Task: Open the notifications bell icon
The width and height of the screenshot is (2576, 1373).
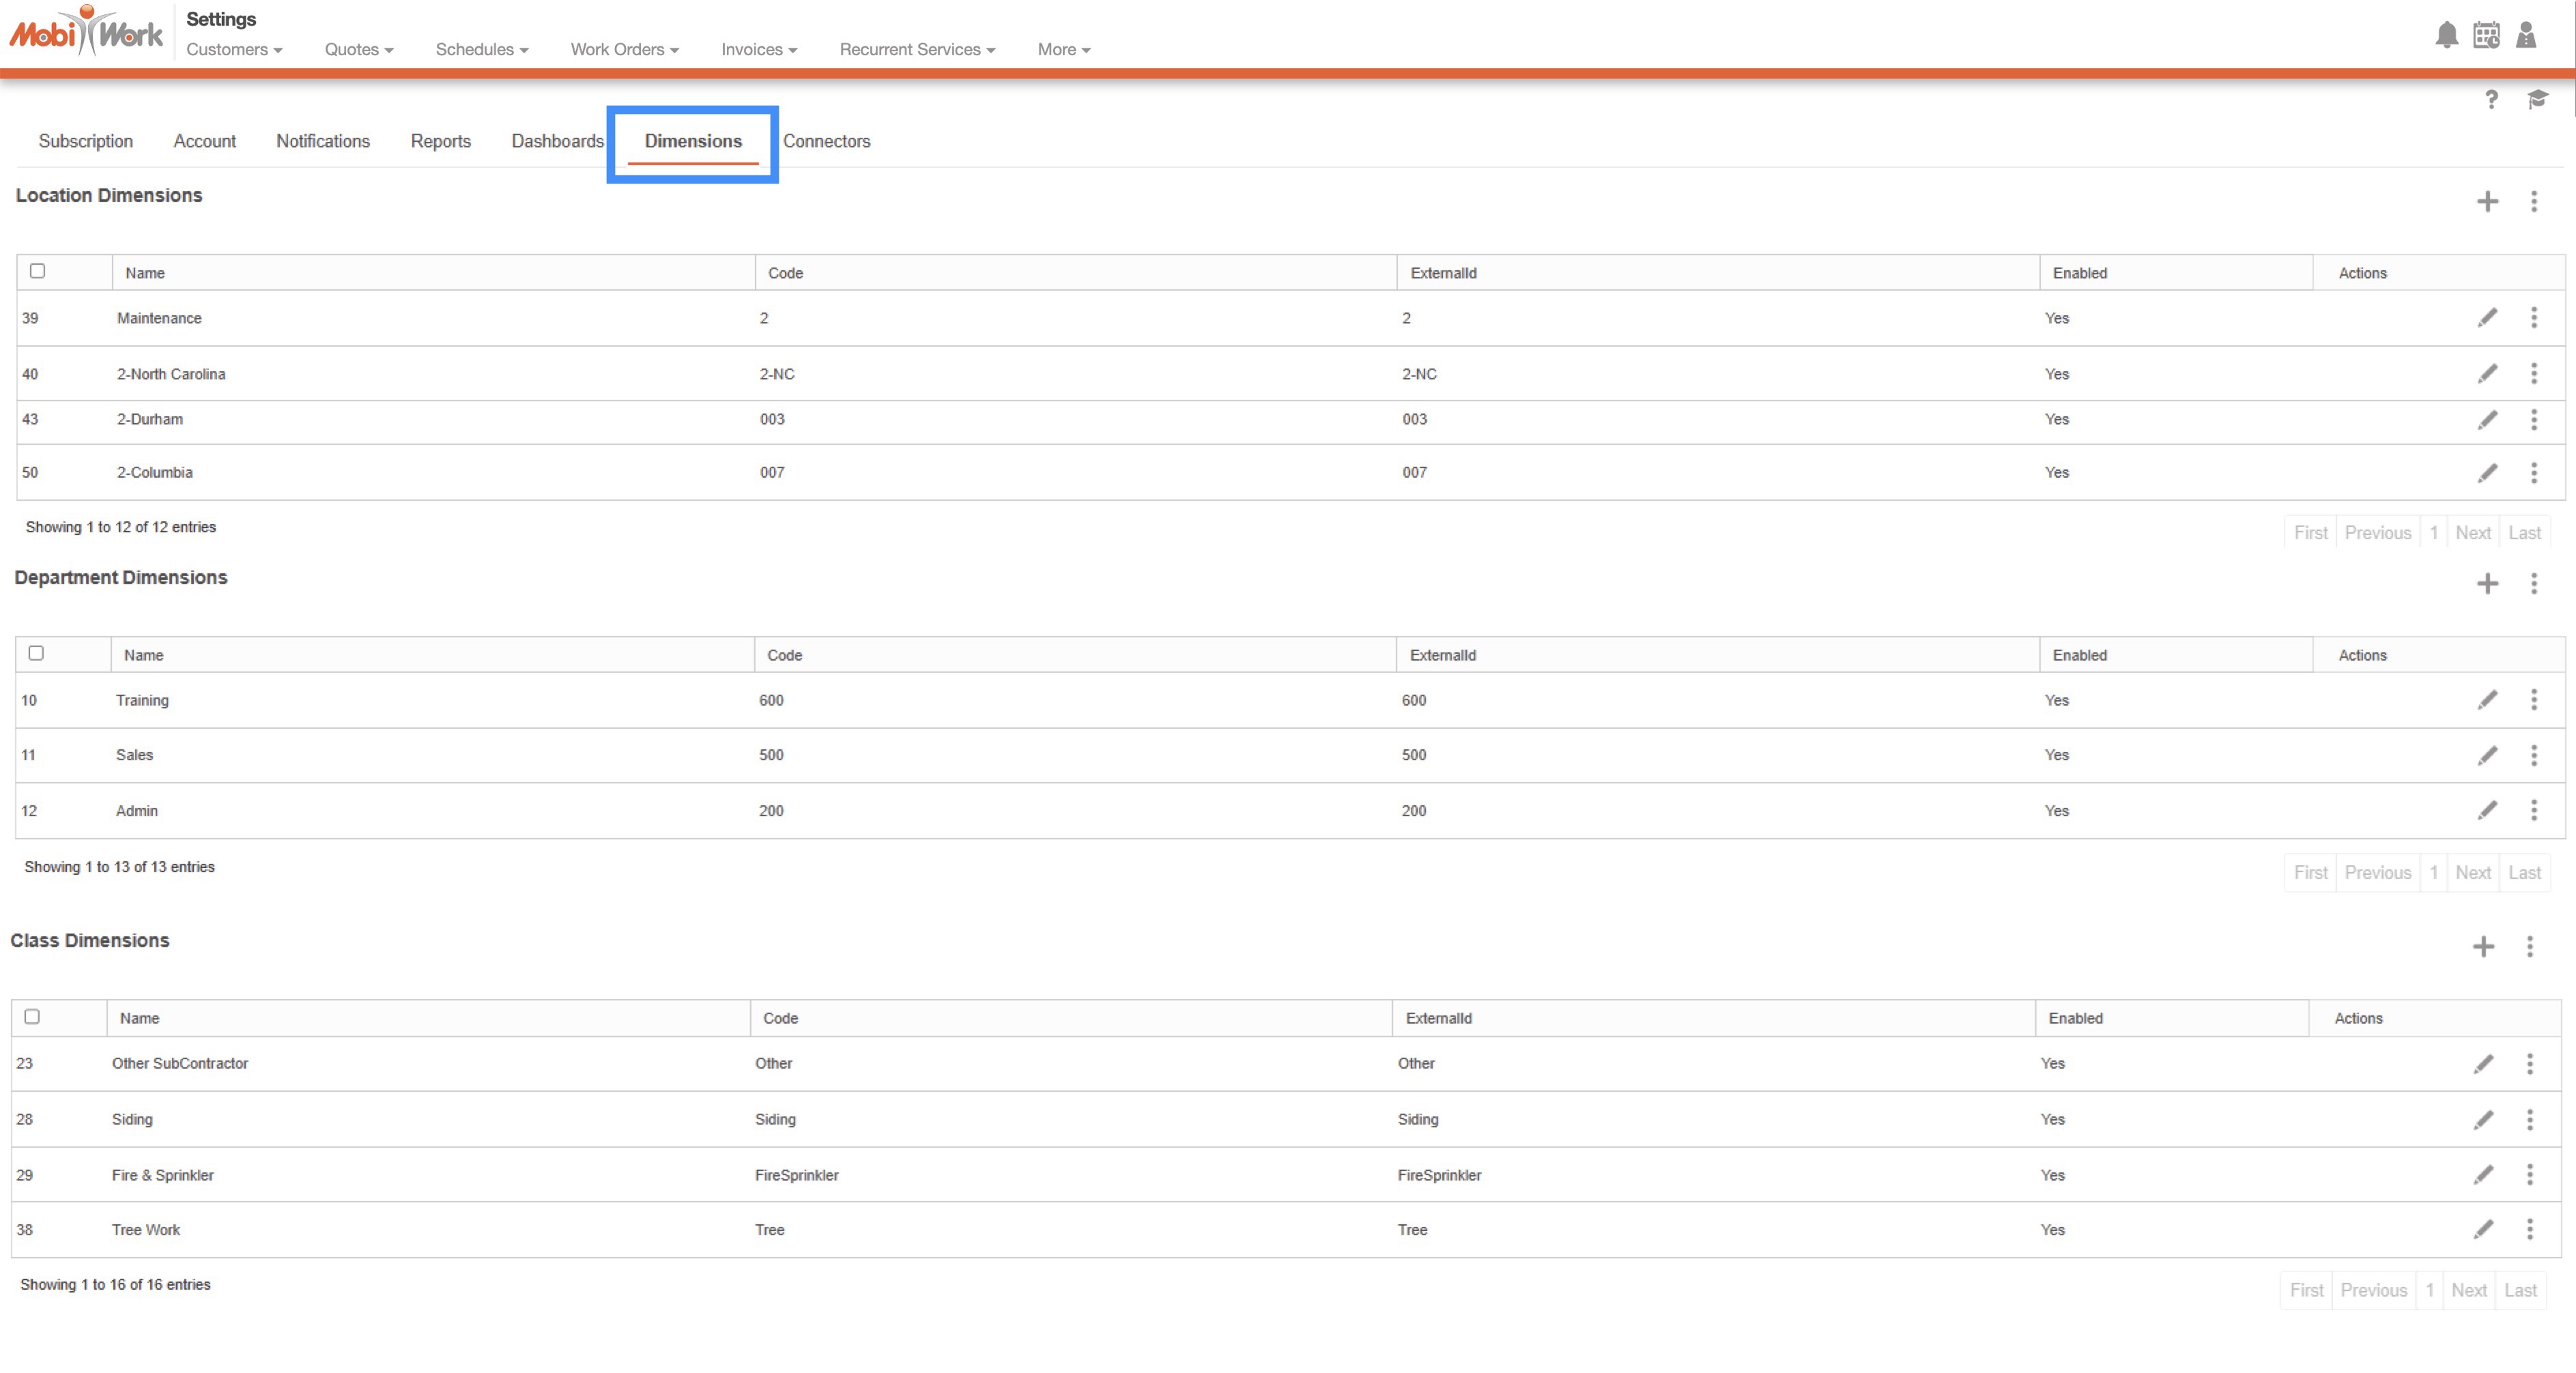Action: 2446,35
